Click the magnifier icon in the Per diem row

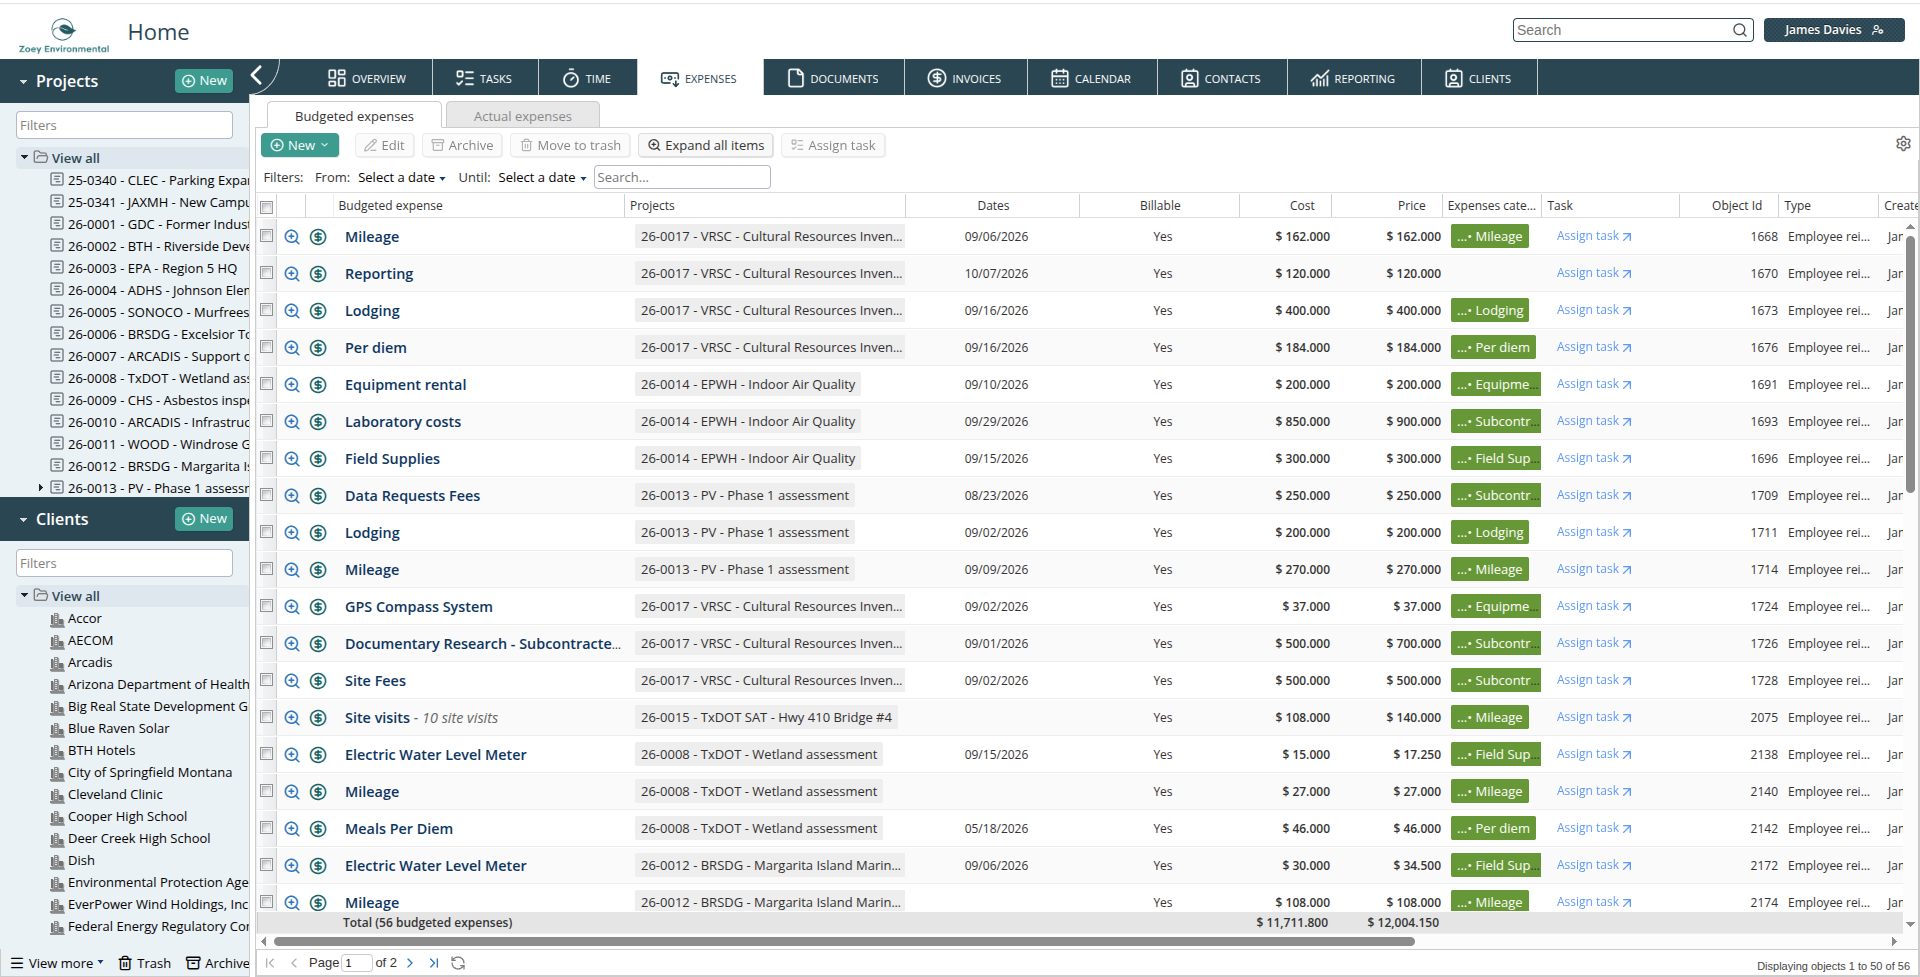click(292, 348)
